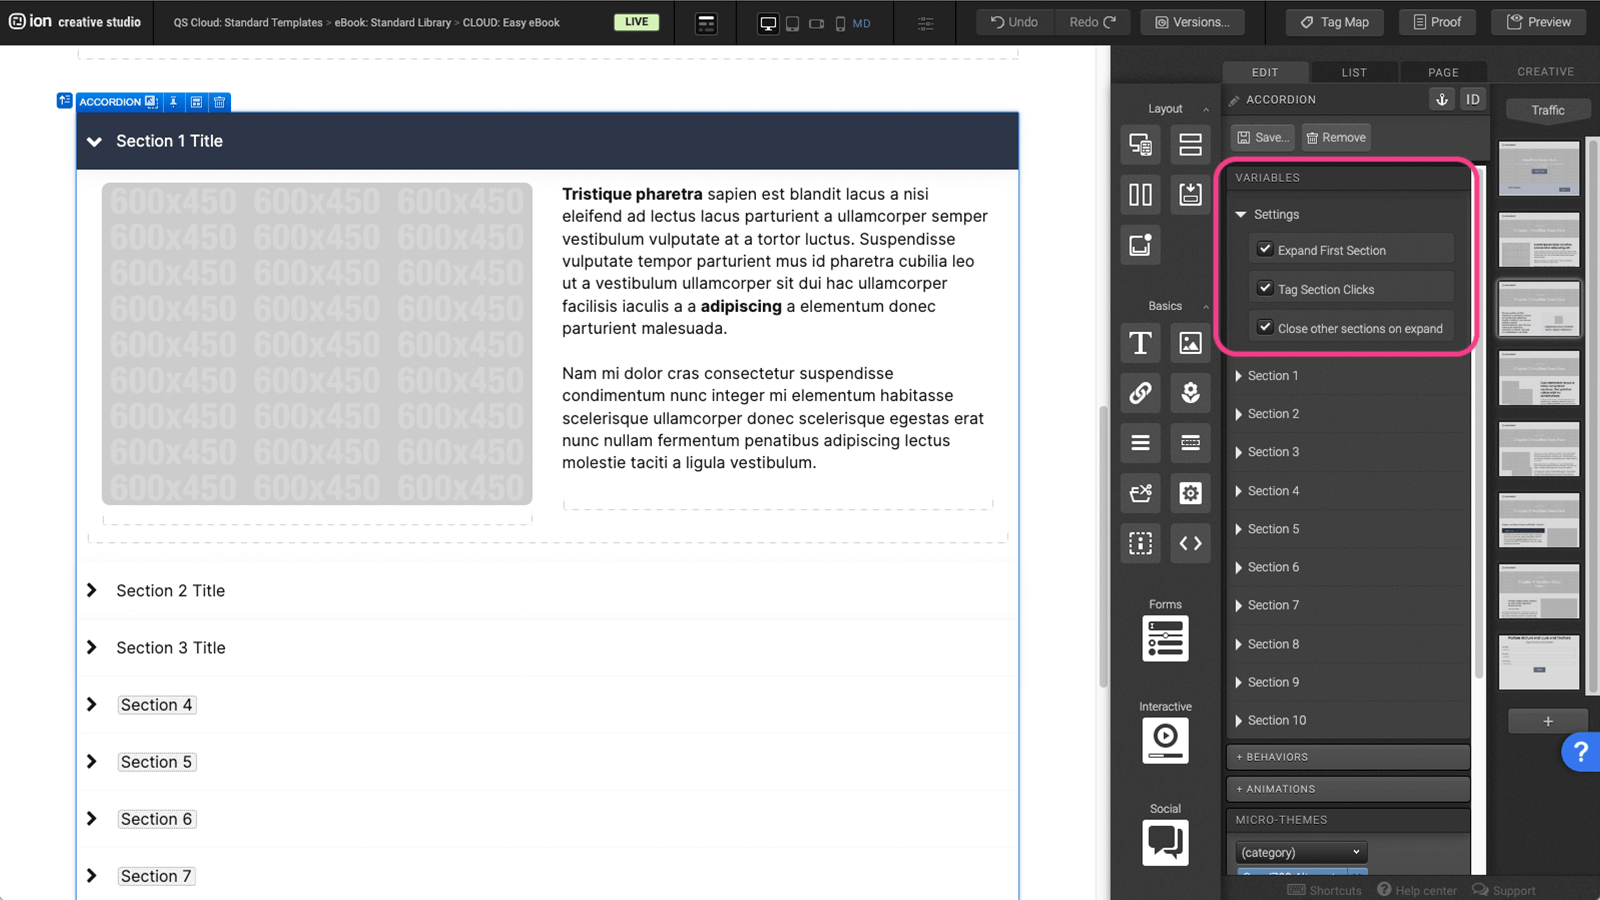This screenshot has width=1600, height=900.
Task: Open the Tag Map
Action: 1335,22
